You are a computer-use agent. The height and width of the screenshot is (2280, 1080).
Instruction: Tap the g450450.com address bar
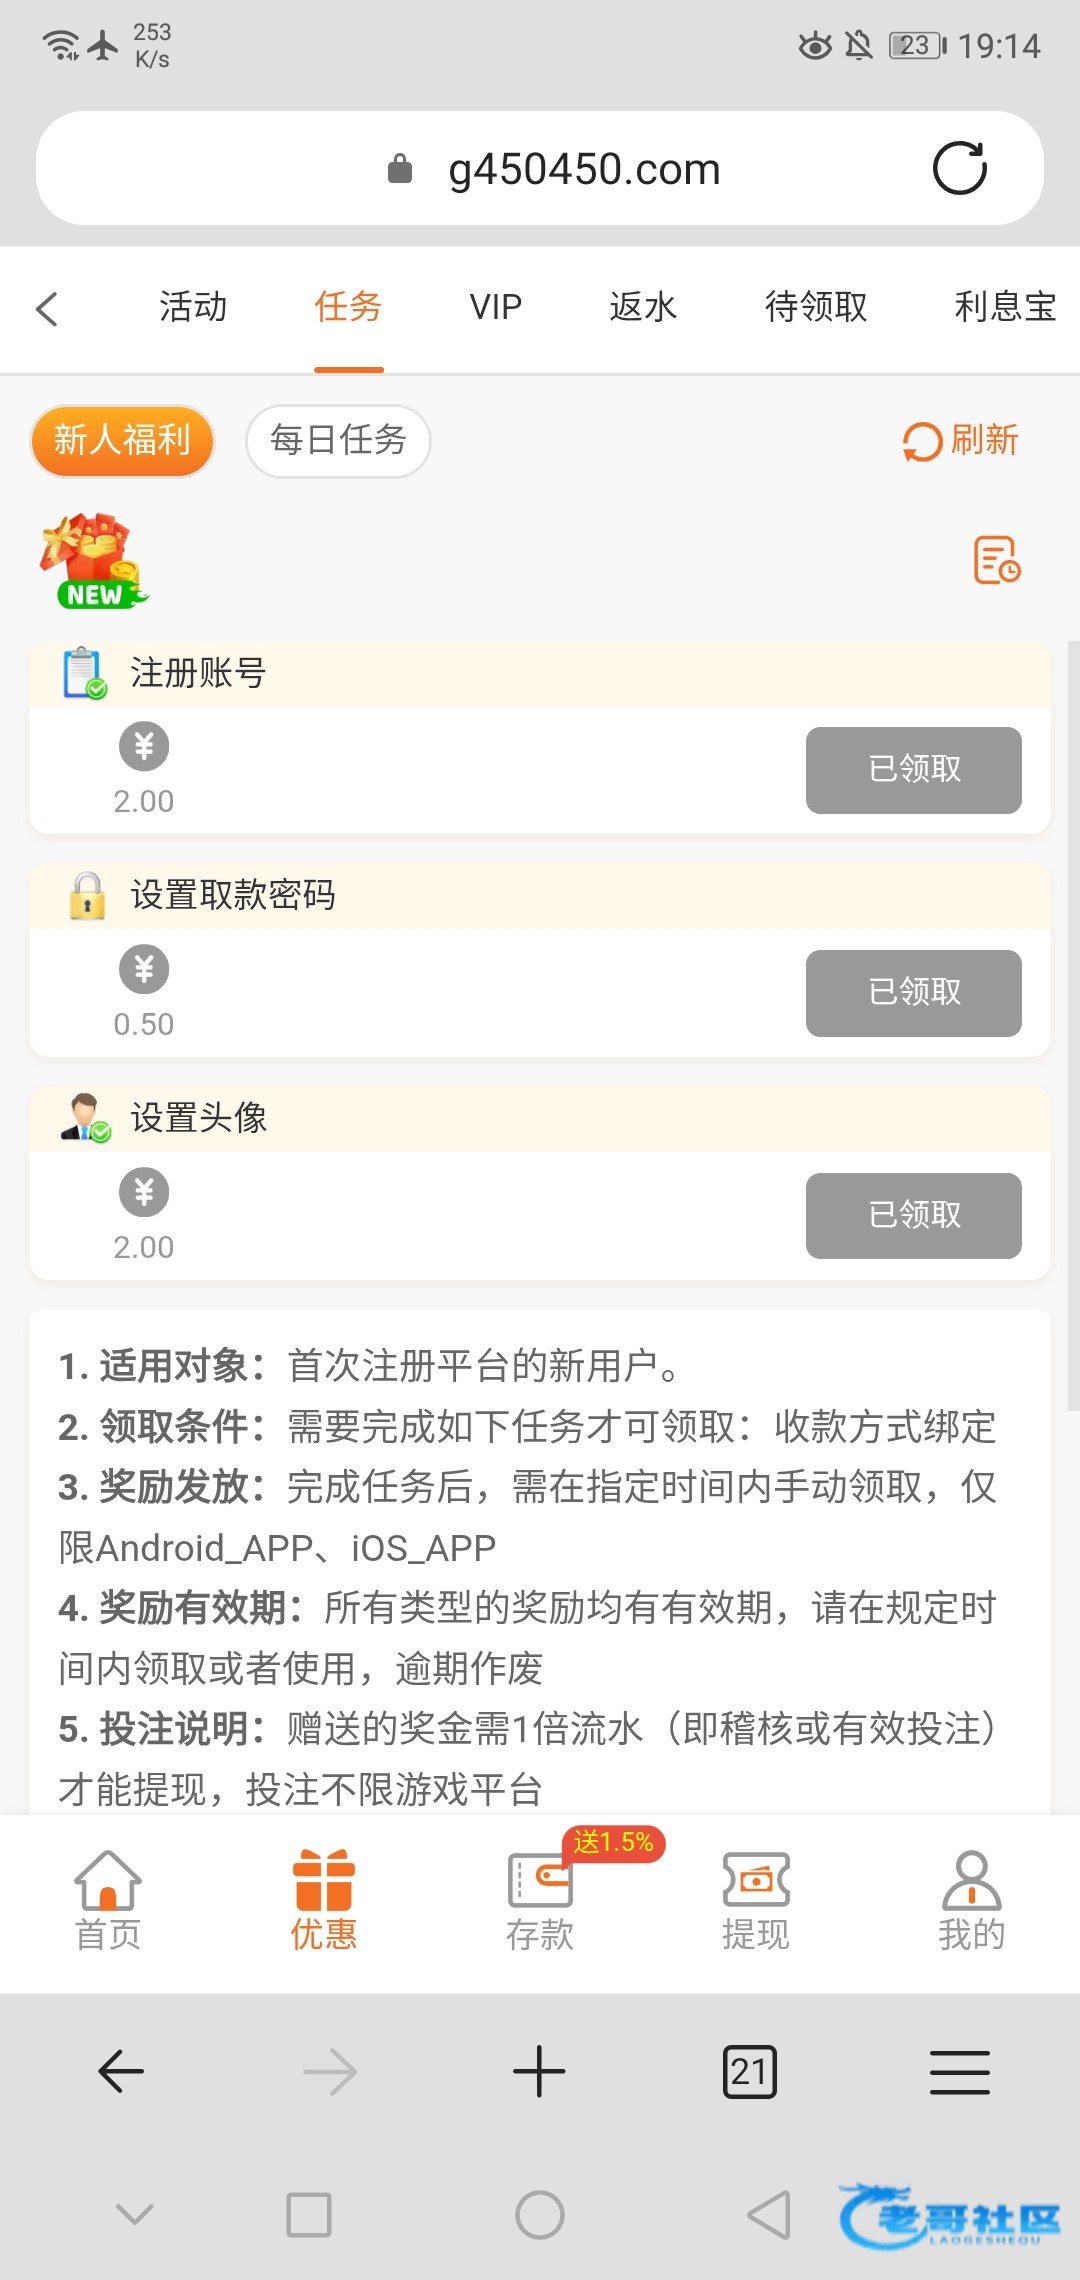coord(584,169)
